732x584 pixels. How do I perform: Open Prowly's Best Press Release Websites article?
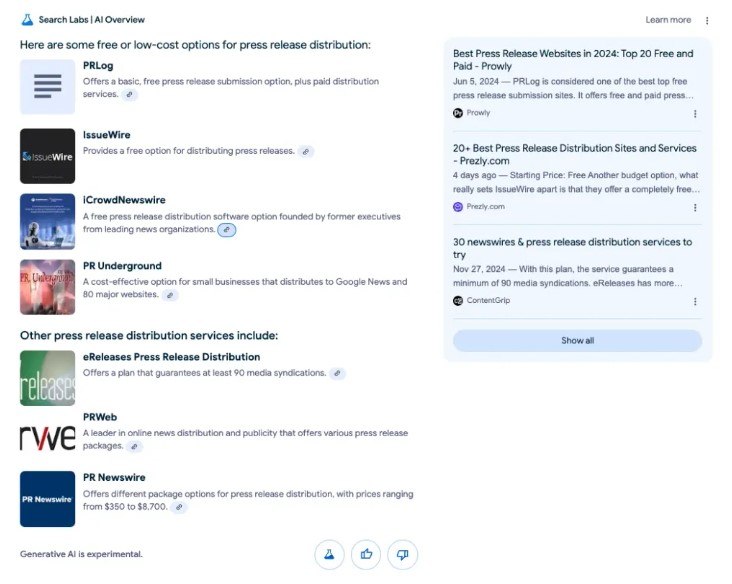(573, 60)
